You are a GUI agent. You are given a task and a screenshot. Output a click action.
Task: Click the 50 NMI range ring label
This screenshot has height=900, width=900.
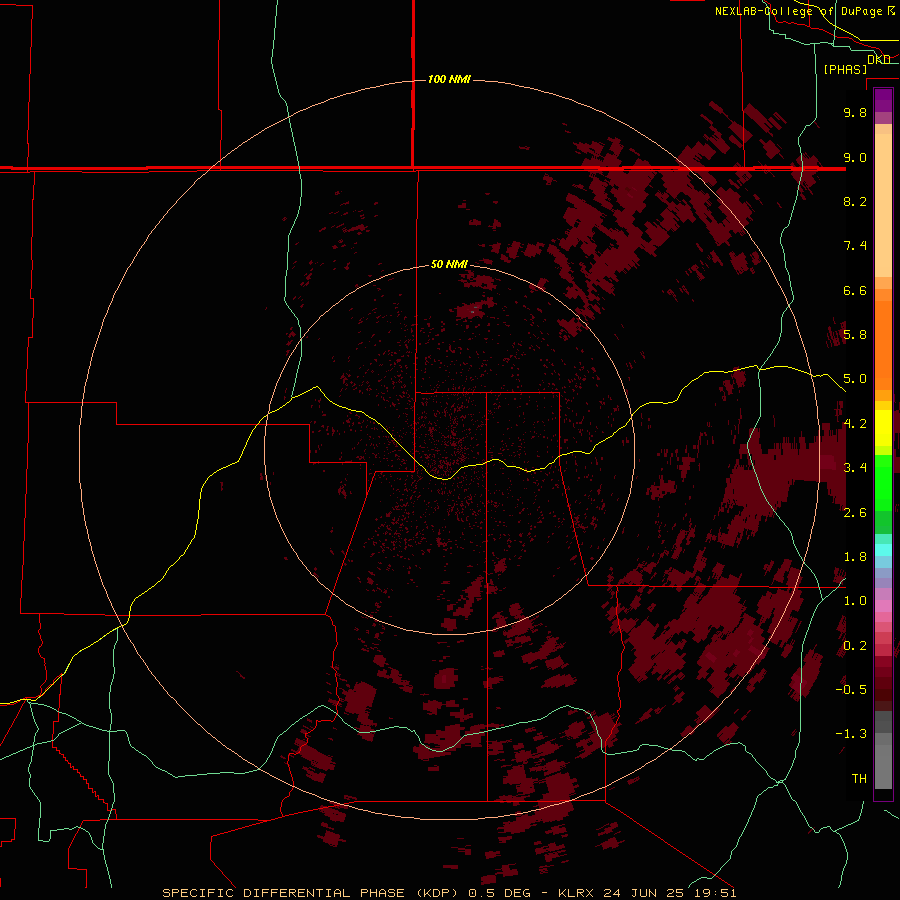tap(449, 264)
